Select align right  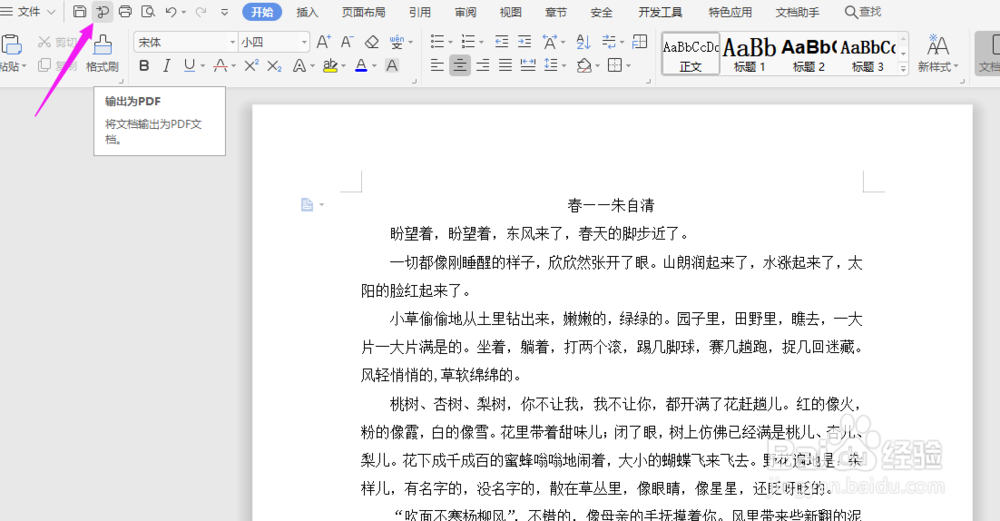pos(483,65)
